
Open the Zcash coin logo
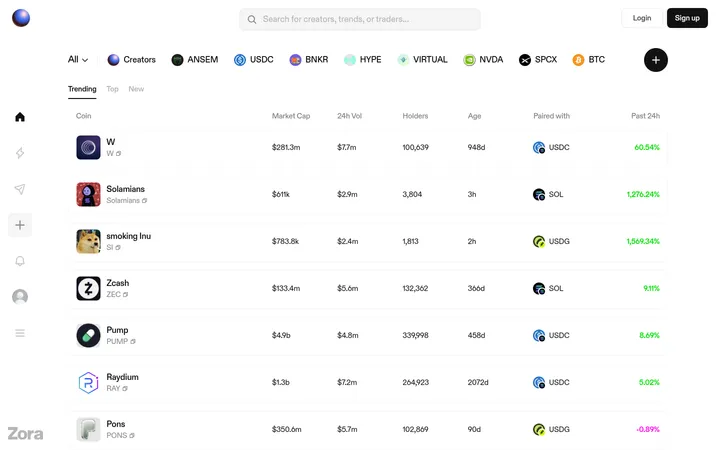tap(88, 288)
